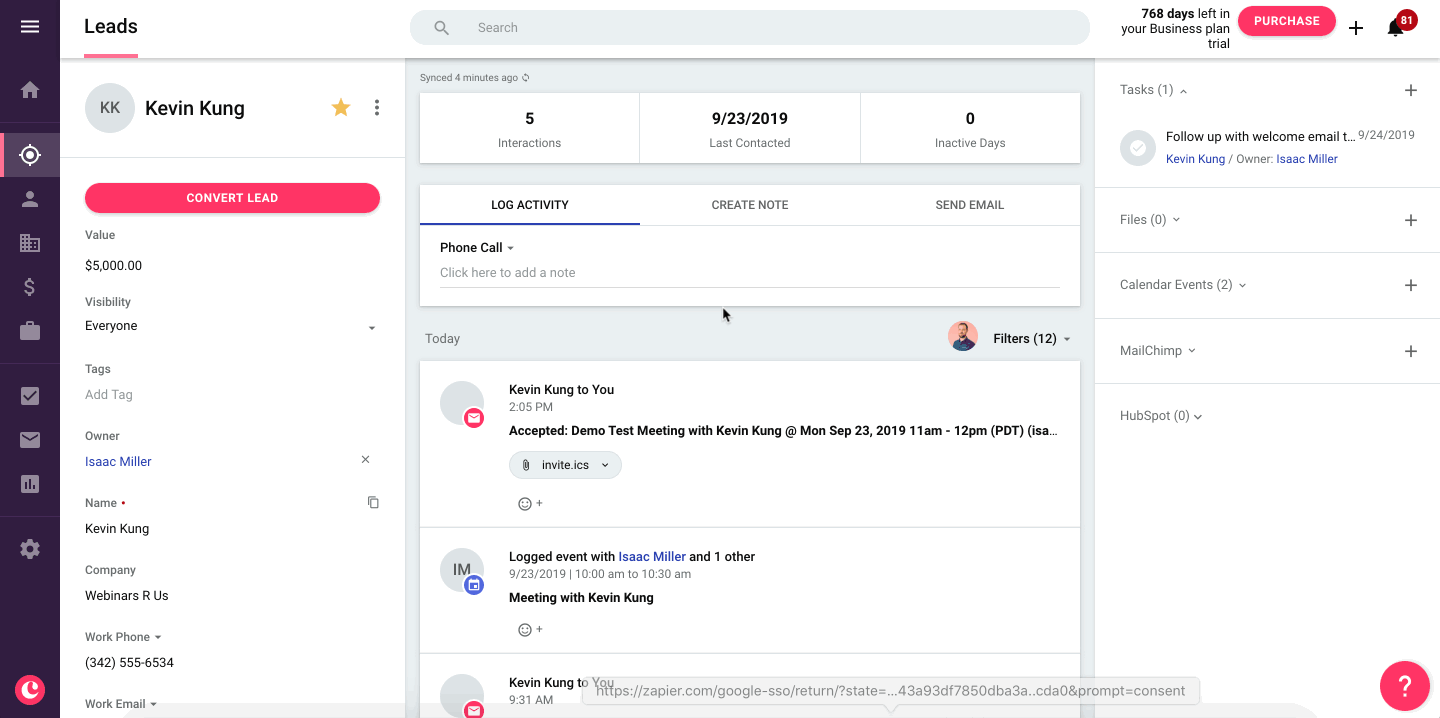Screen dimensions: 1440x718
Task: Open the Visibility Everyone dropdown
Action: pos(232,326)
